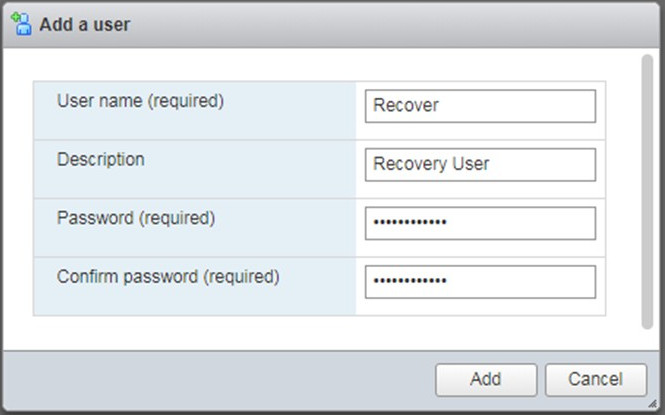Viewport: 665px width, 415px height.
Task: Focus the Description input field
Action: [480, 164]
